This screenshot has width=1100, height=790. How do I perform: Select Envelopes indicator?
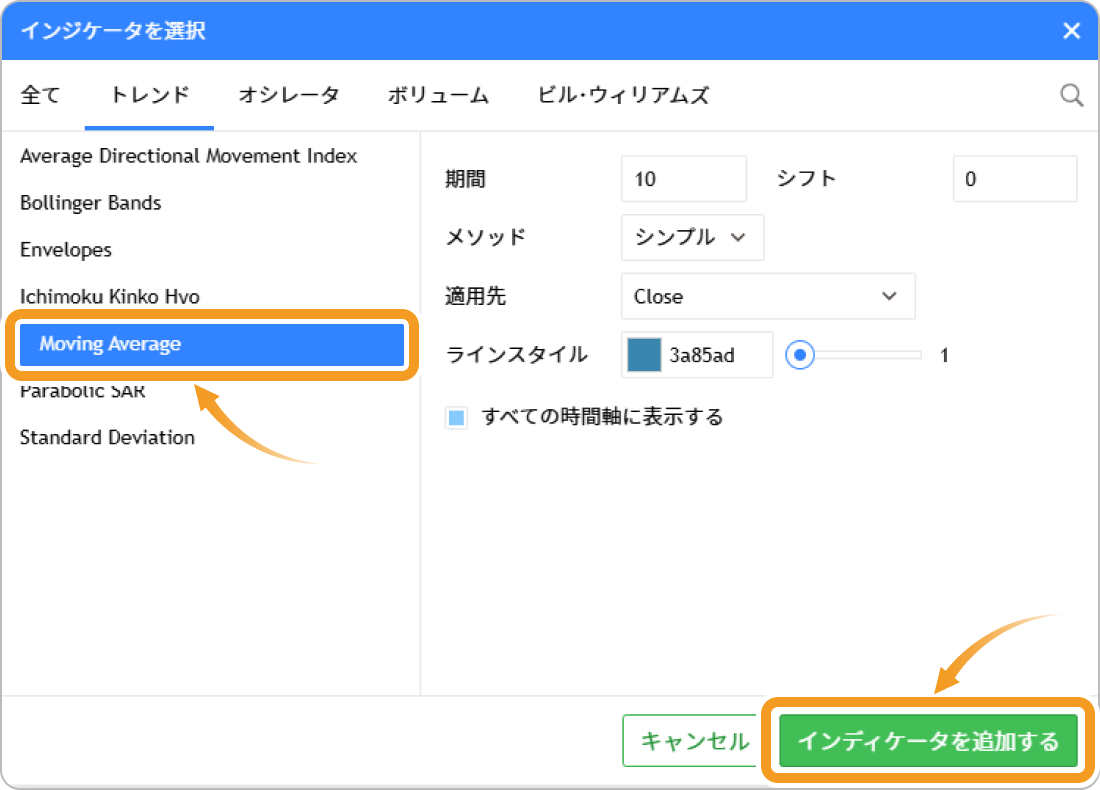point(66,250)
